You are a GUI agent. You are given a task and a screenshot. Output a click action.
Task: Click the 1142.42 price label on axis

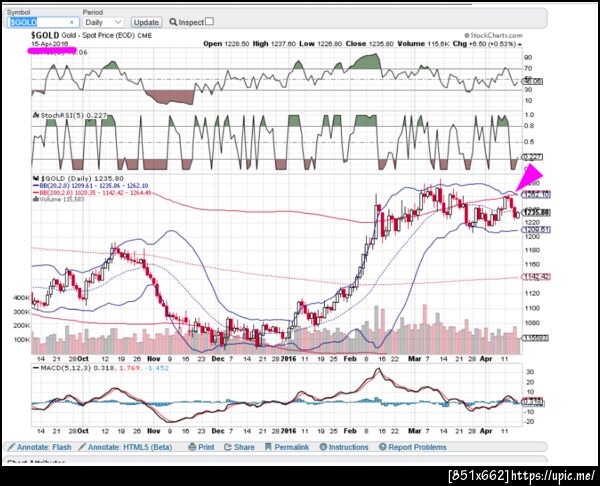[536, 277]
